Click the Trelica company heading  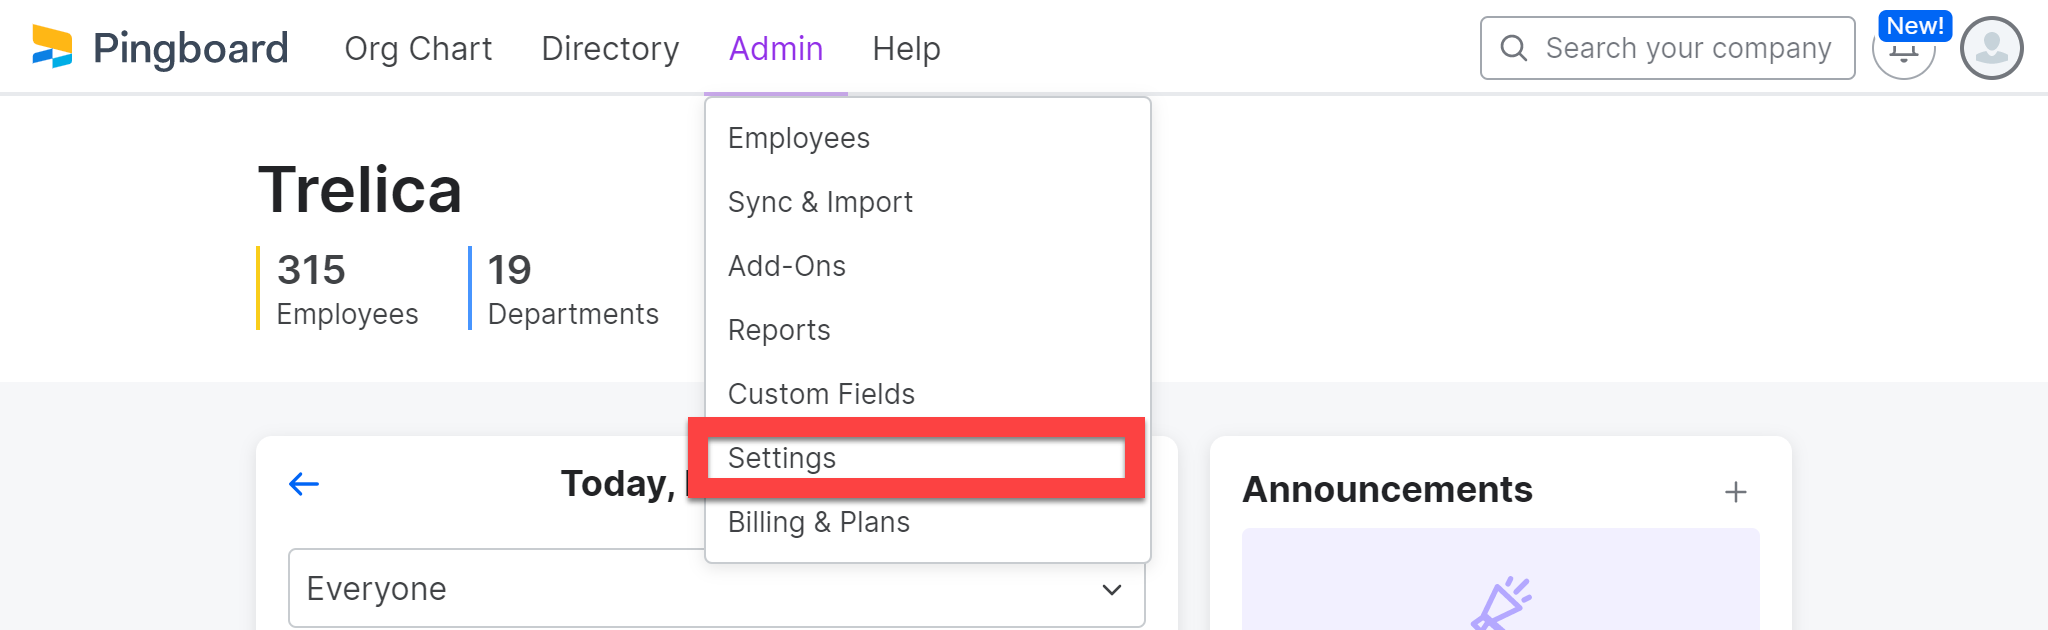[360, 190]
